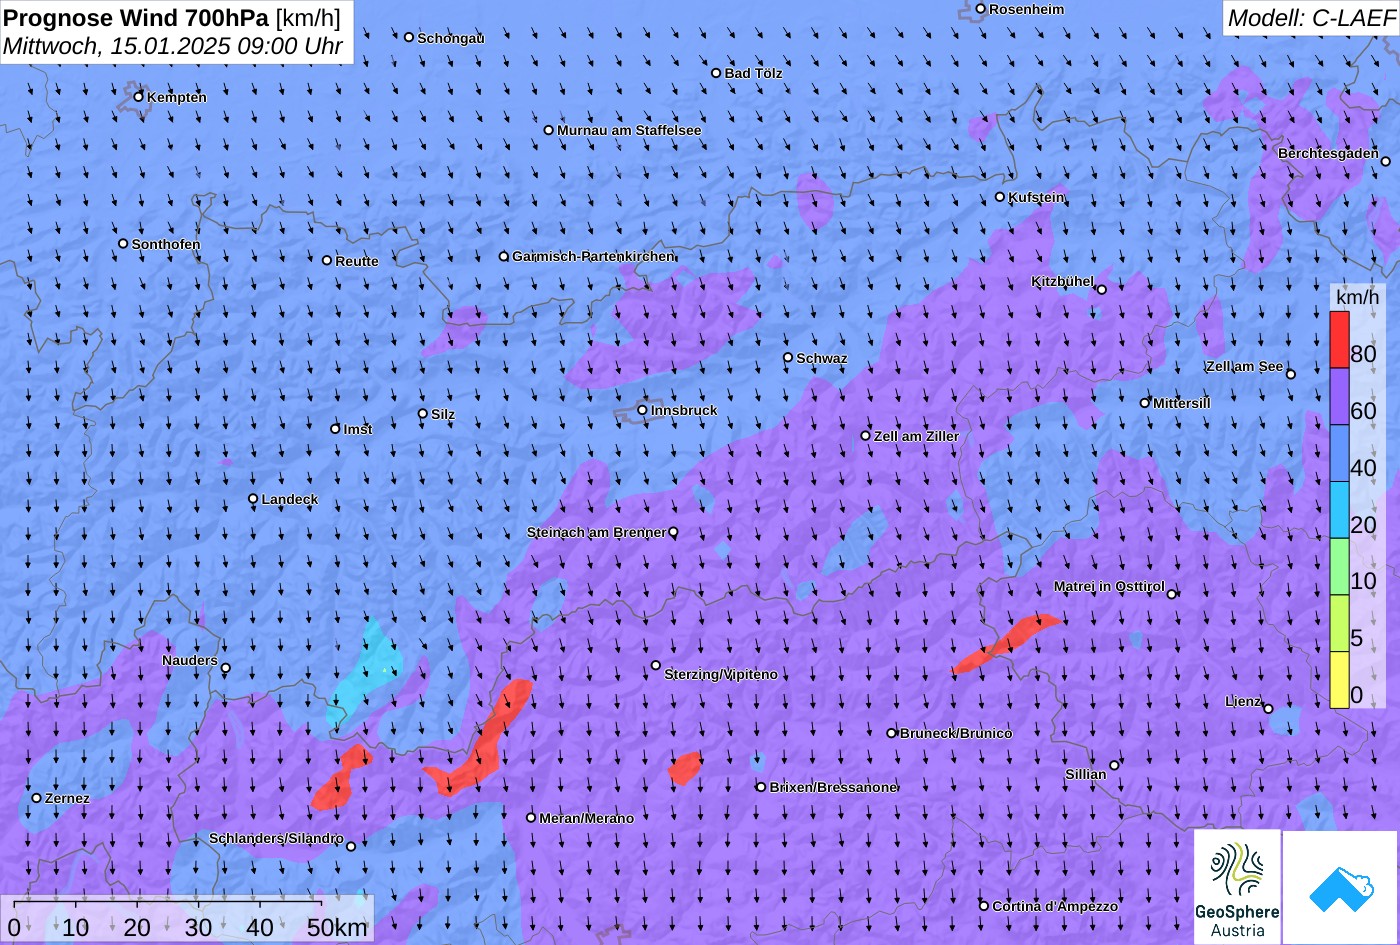Click the blue 40 km/h legend swatch

tap(1339, 454)
